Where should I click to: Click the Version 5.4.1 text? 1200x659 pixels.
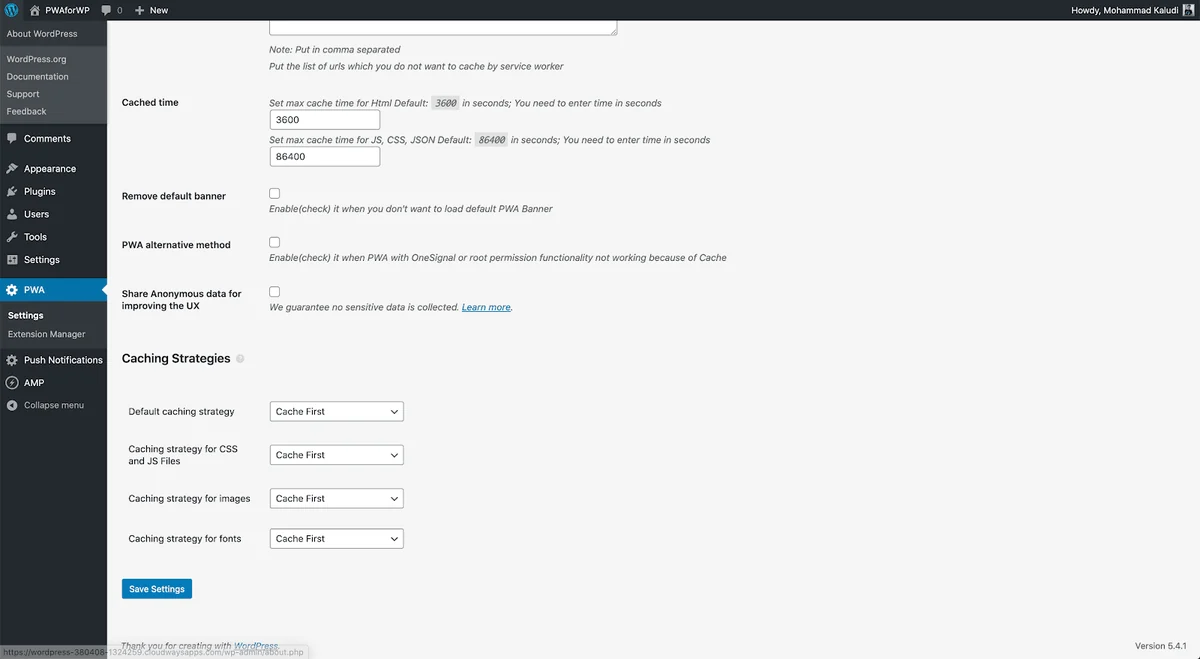(1160, 646)
